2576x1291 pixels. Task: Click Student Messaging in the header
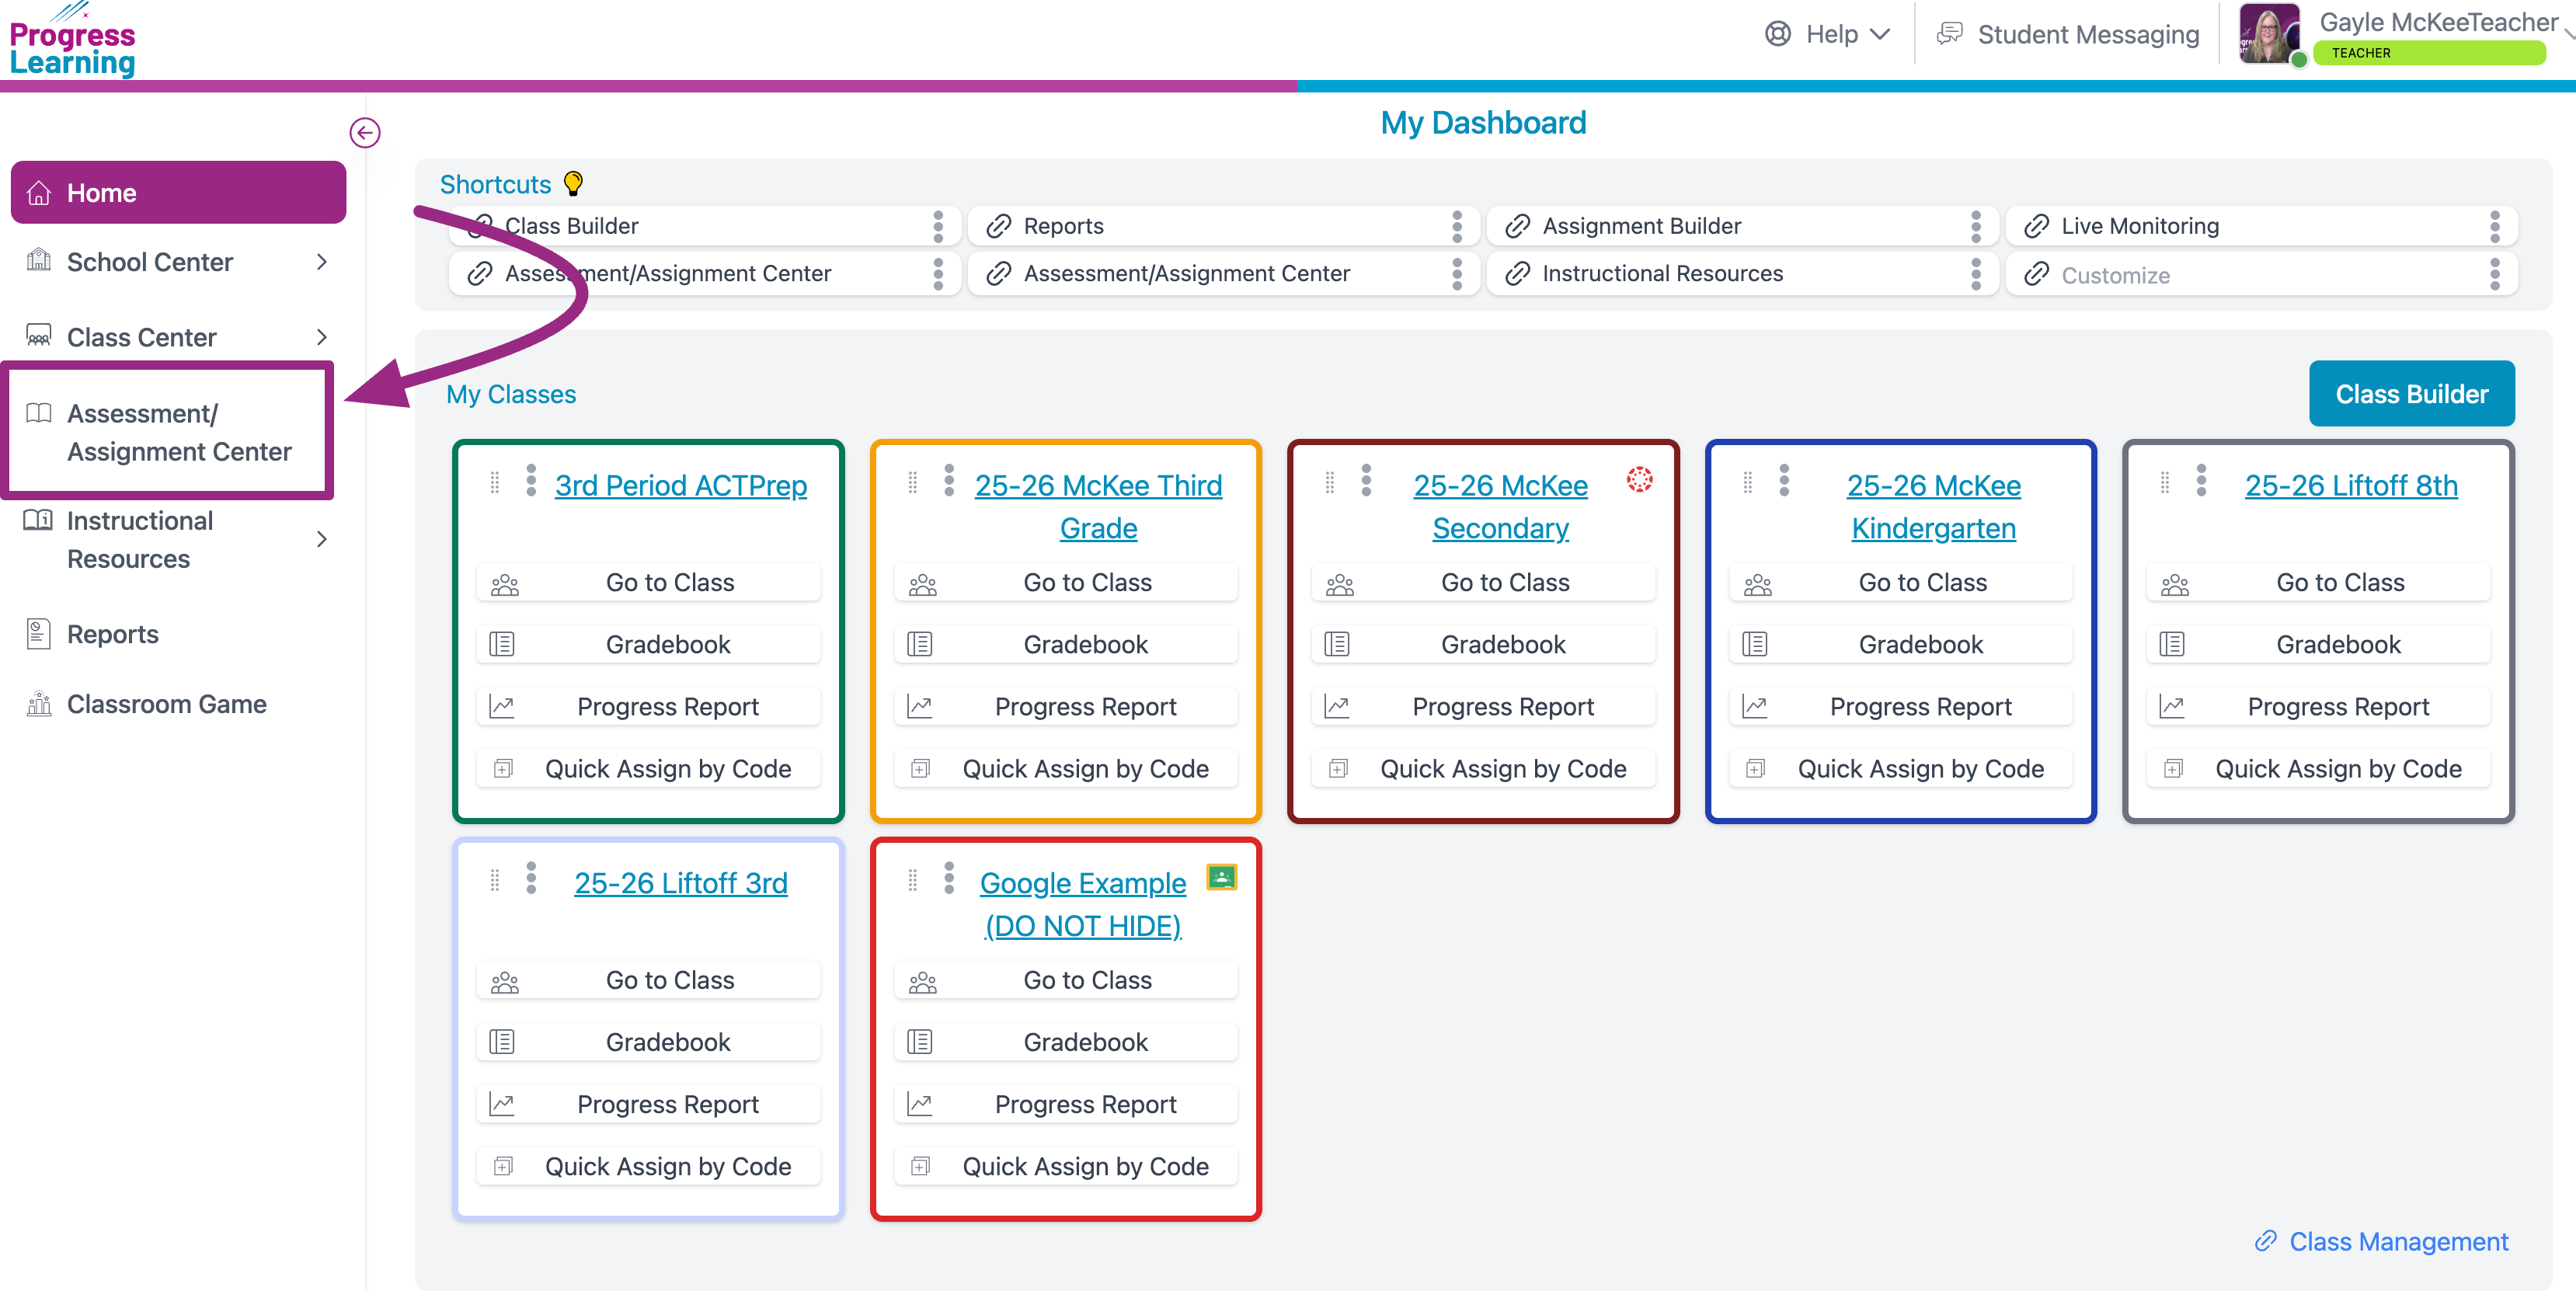point(2088,34)
